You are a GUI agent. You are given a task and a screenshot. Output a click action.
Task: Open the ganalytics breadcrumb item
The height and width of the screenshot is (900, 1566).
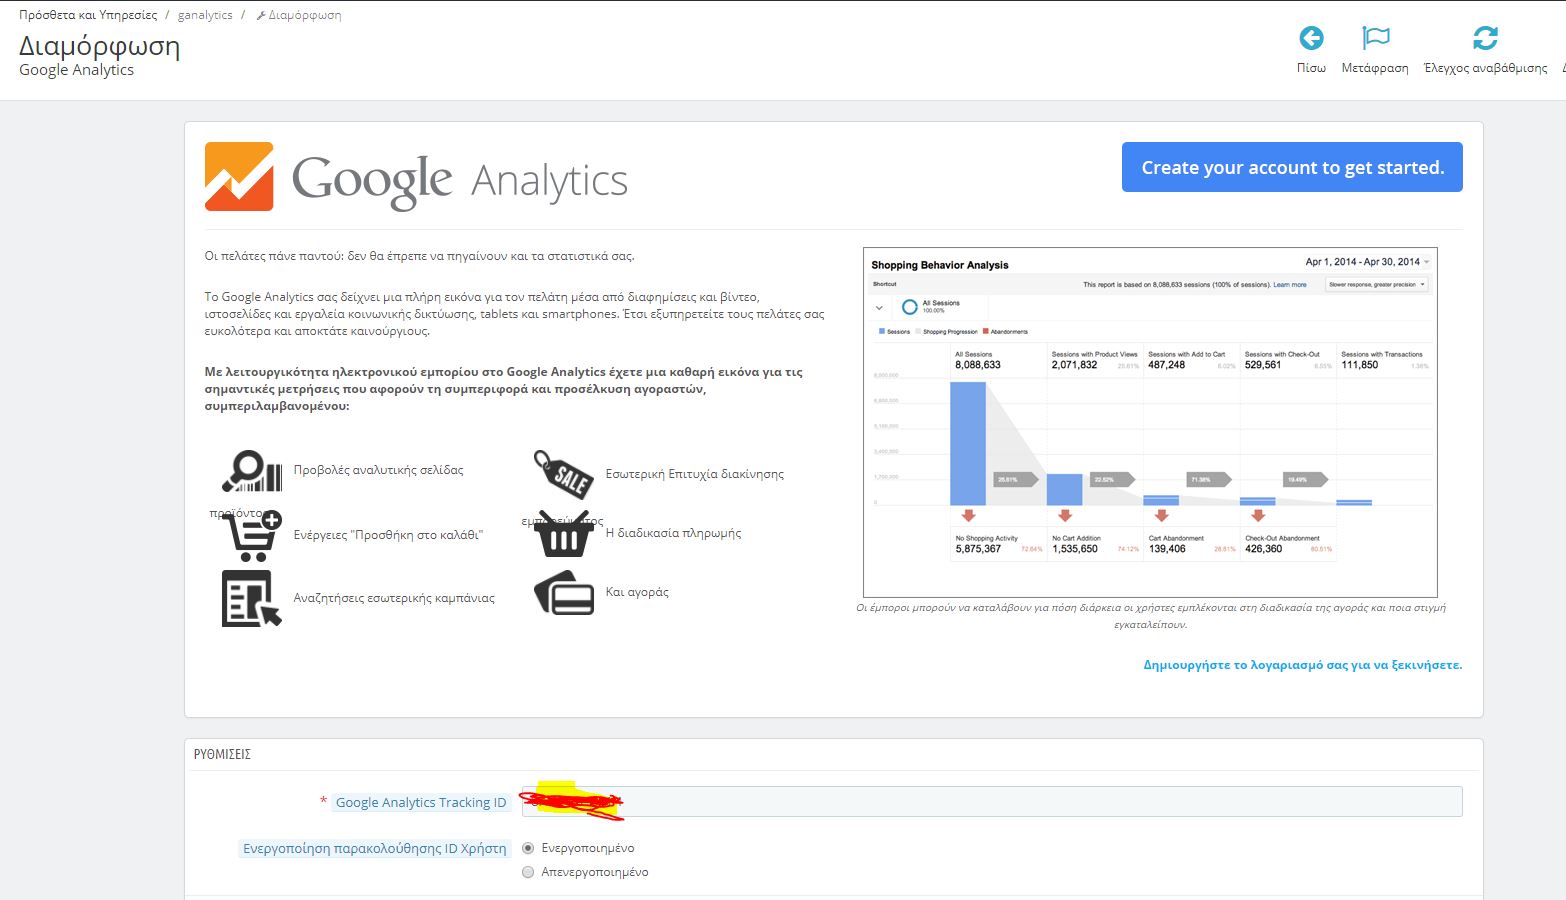coord(205,15)
